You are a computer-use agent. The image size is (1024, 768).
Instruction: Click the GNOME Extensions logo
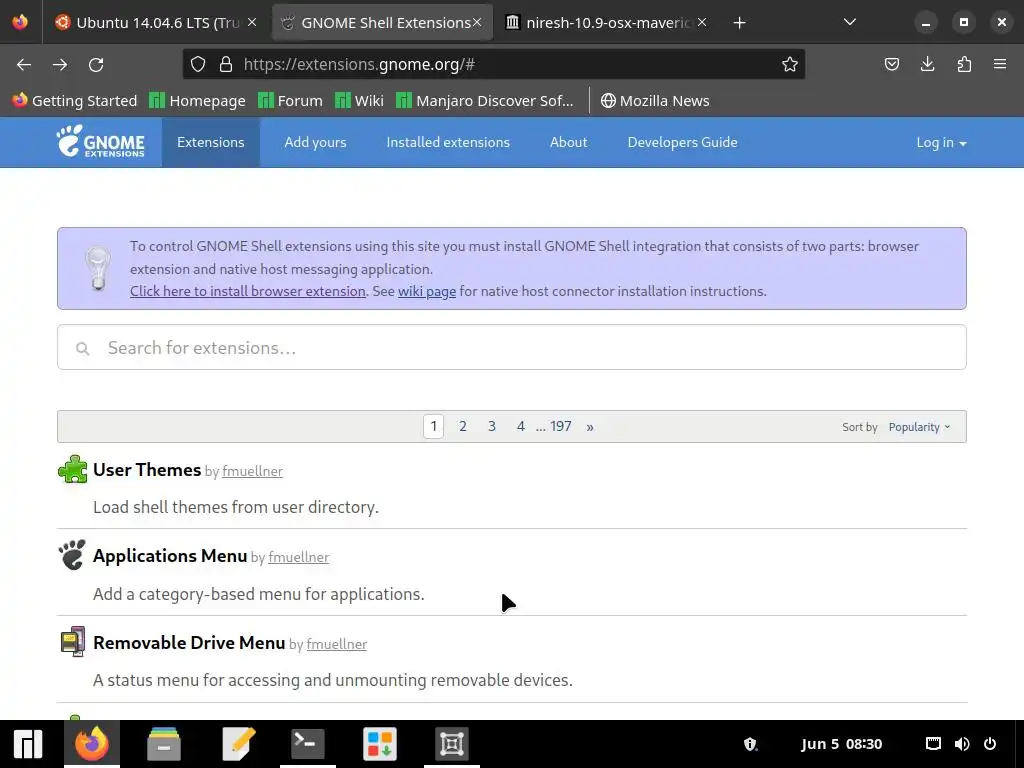pyautogui.click(x=101, y=142)
